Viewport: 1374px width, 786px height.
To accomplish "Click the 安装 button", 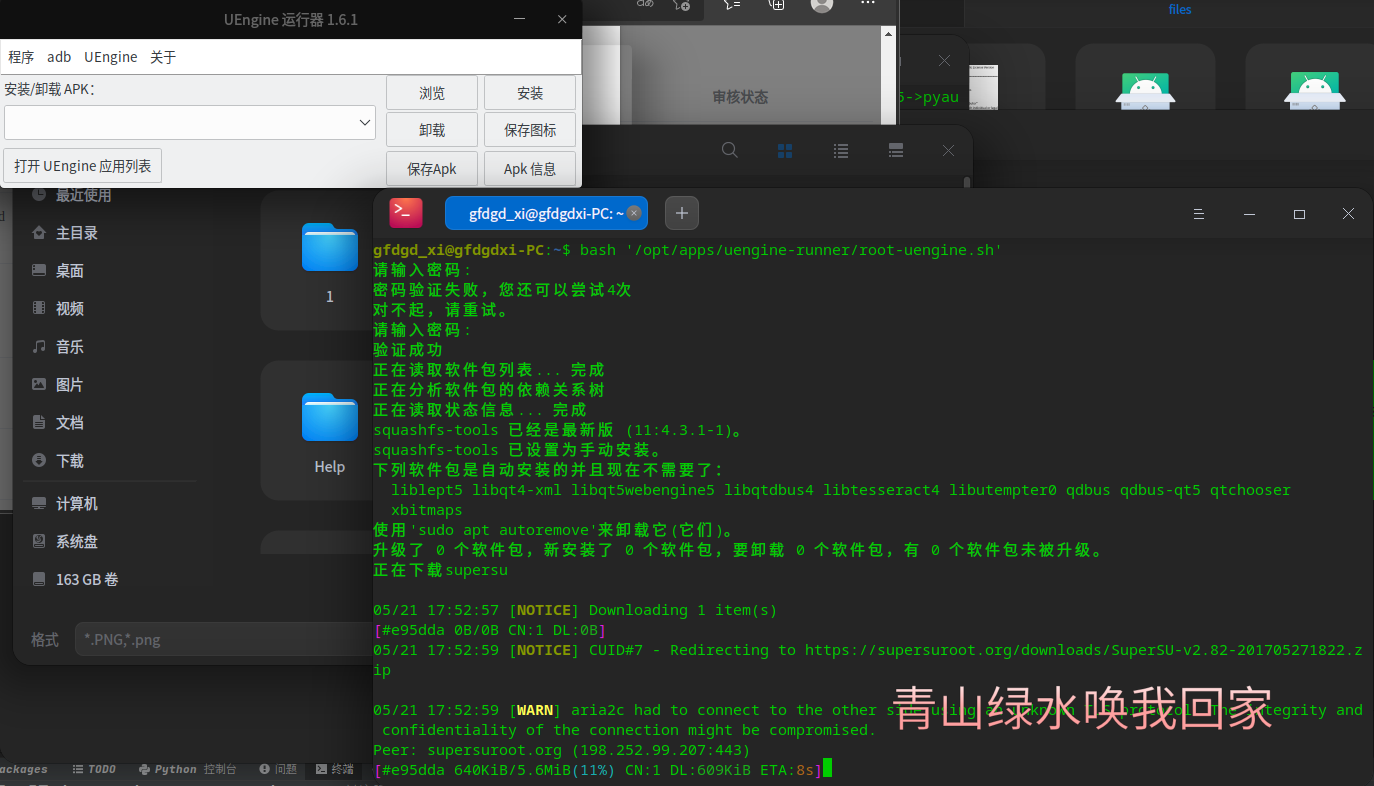I will click(x=530, y=93).
